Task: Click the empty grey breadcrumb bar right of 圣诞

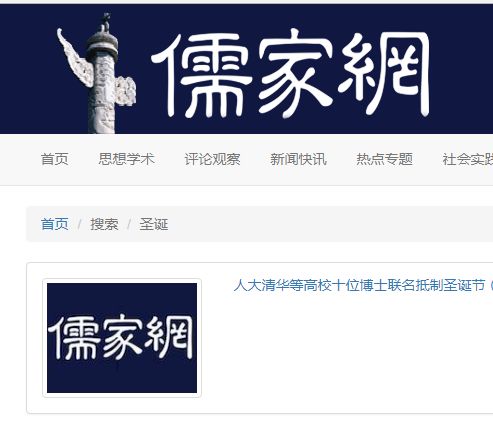Action: pyautogui.click(x=330, y=224)
